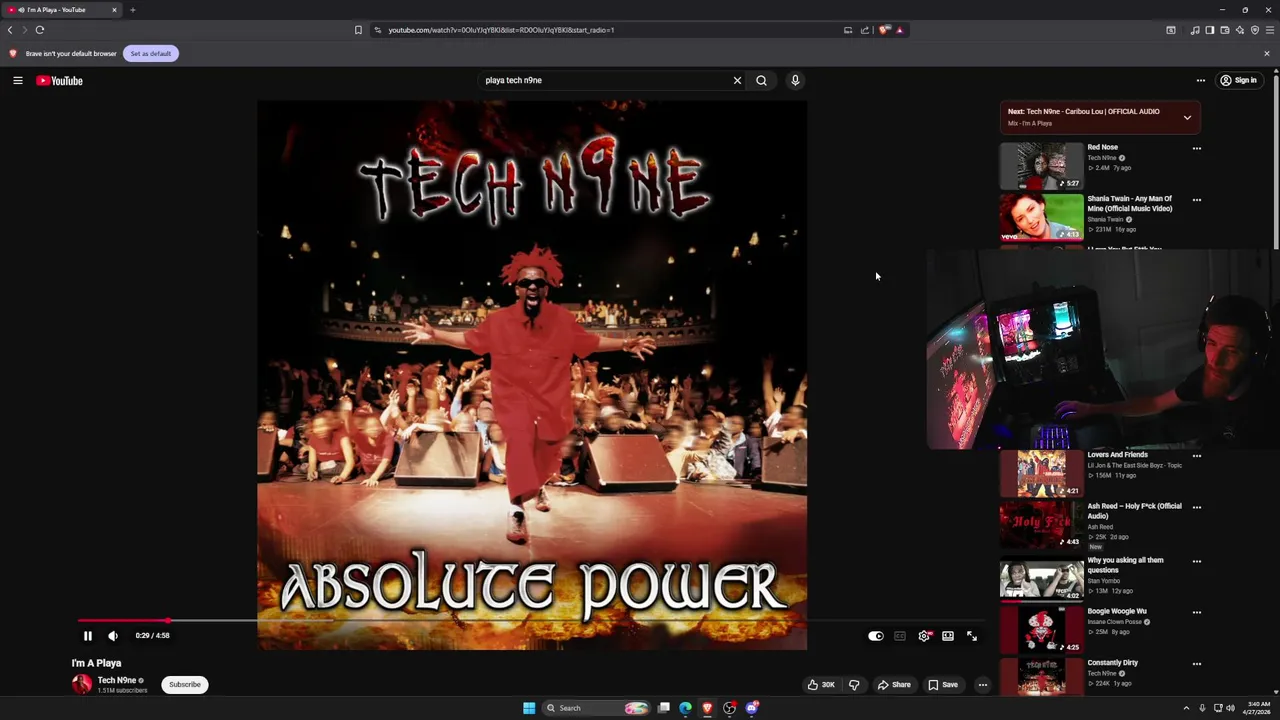This screenshot has width=1280, height=720.
Task: Open Boogie Woogie Wu title
Action: [x=1117, y=611]
